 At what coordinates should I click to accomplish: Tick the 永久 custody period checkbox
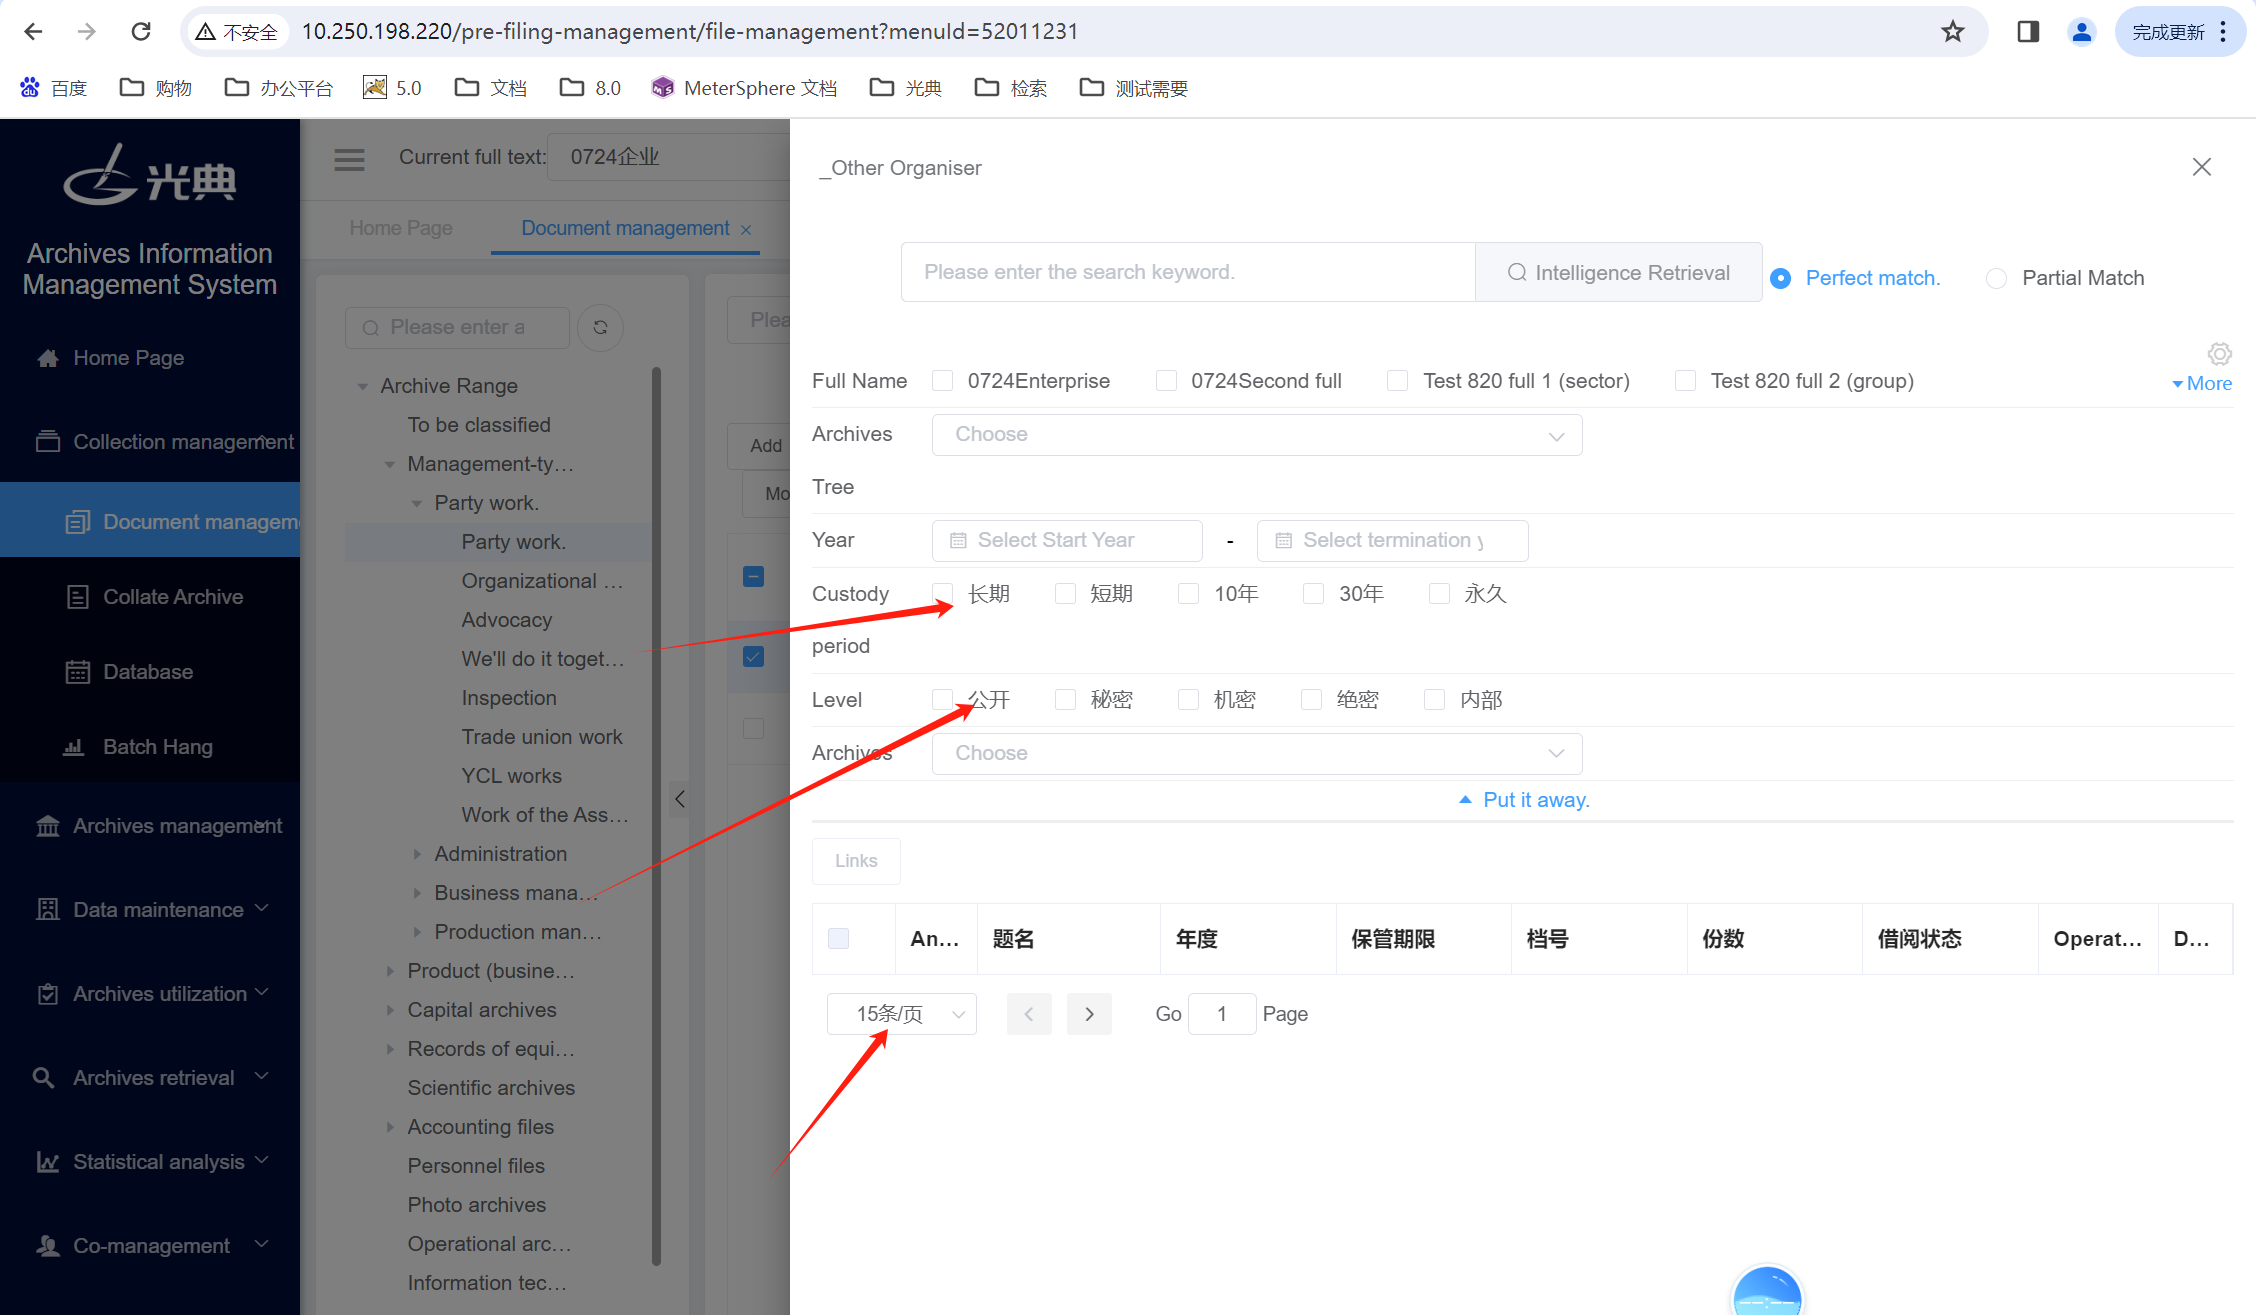[1439, 594]
